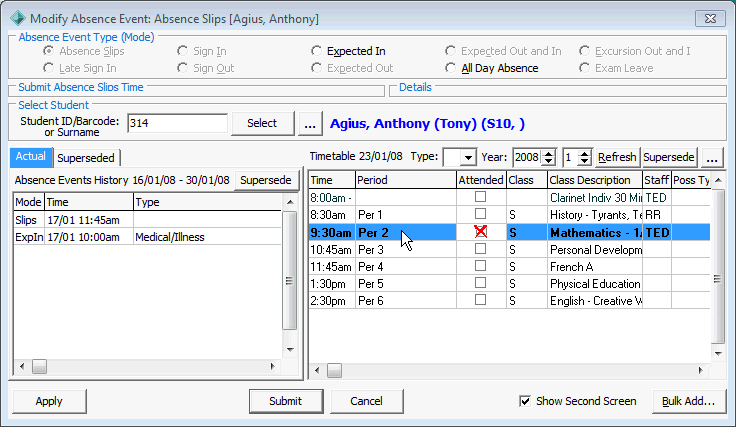
Task: Click the Class Description column header
Action: (x=594, y=180)
